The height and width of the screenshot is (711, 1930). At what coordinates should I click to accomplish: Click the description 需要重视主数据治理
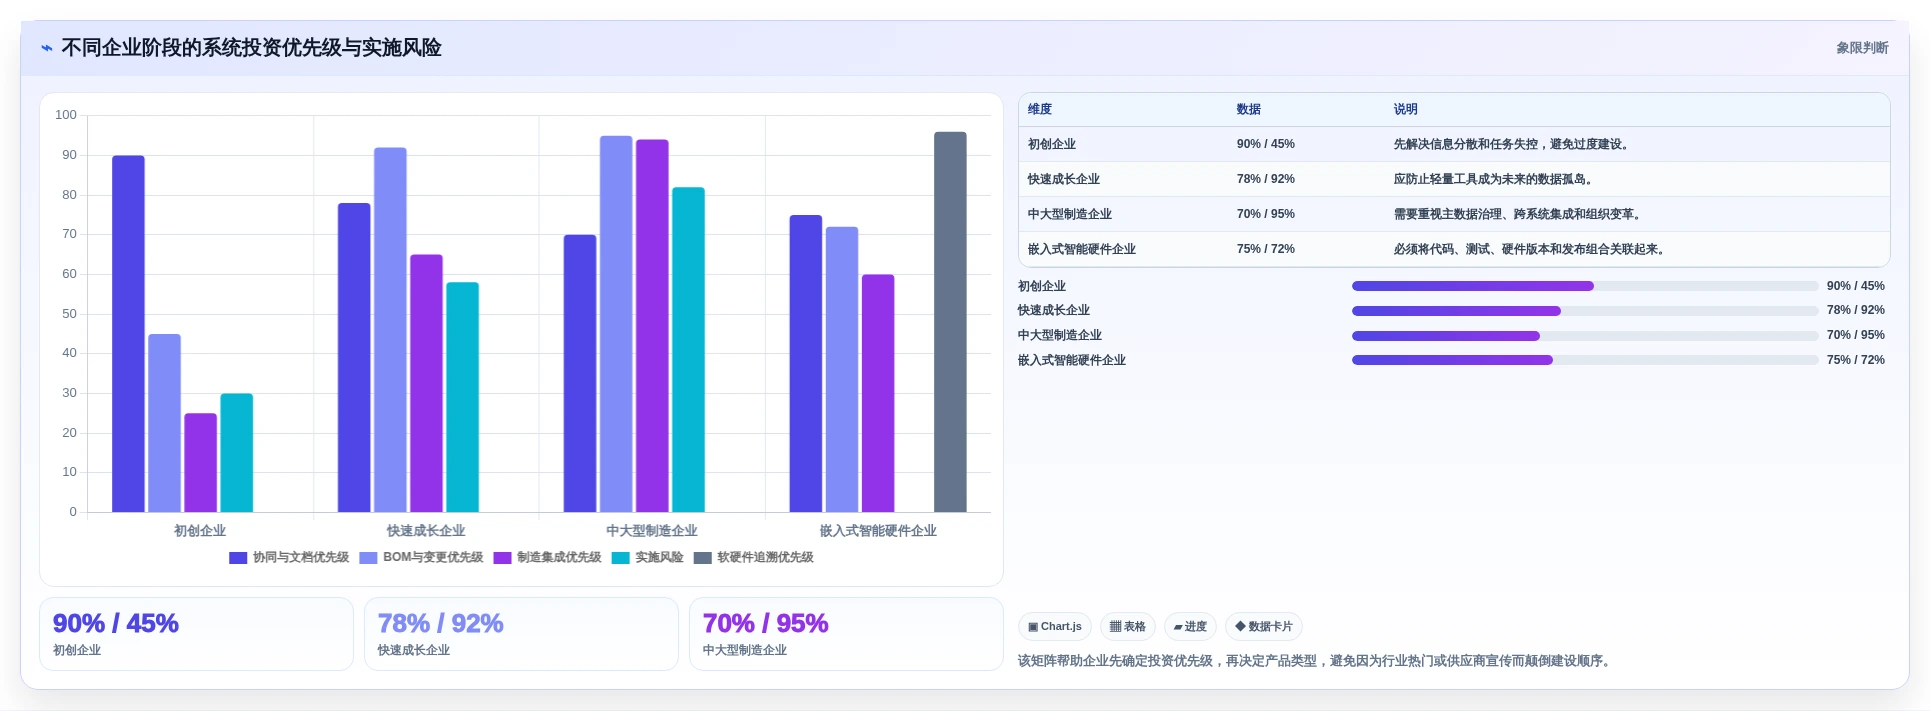1519,214
